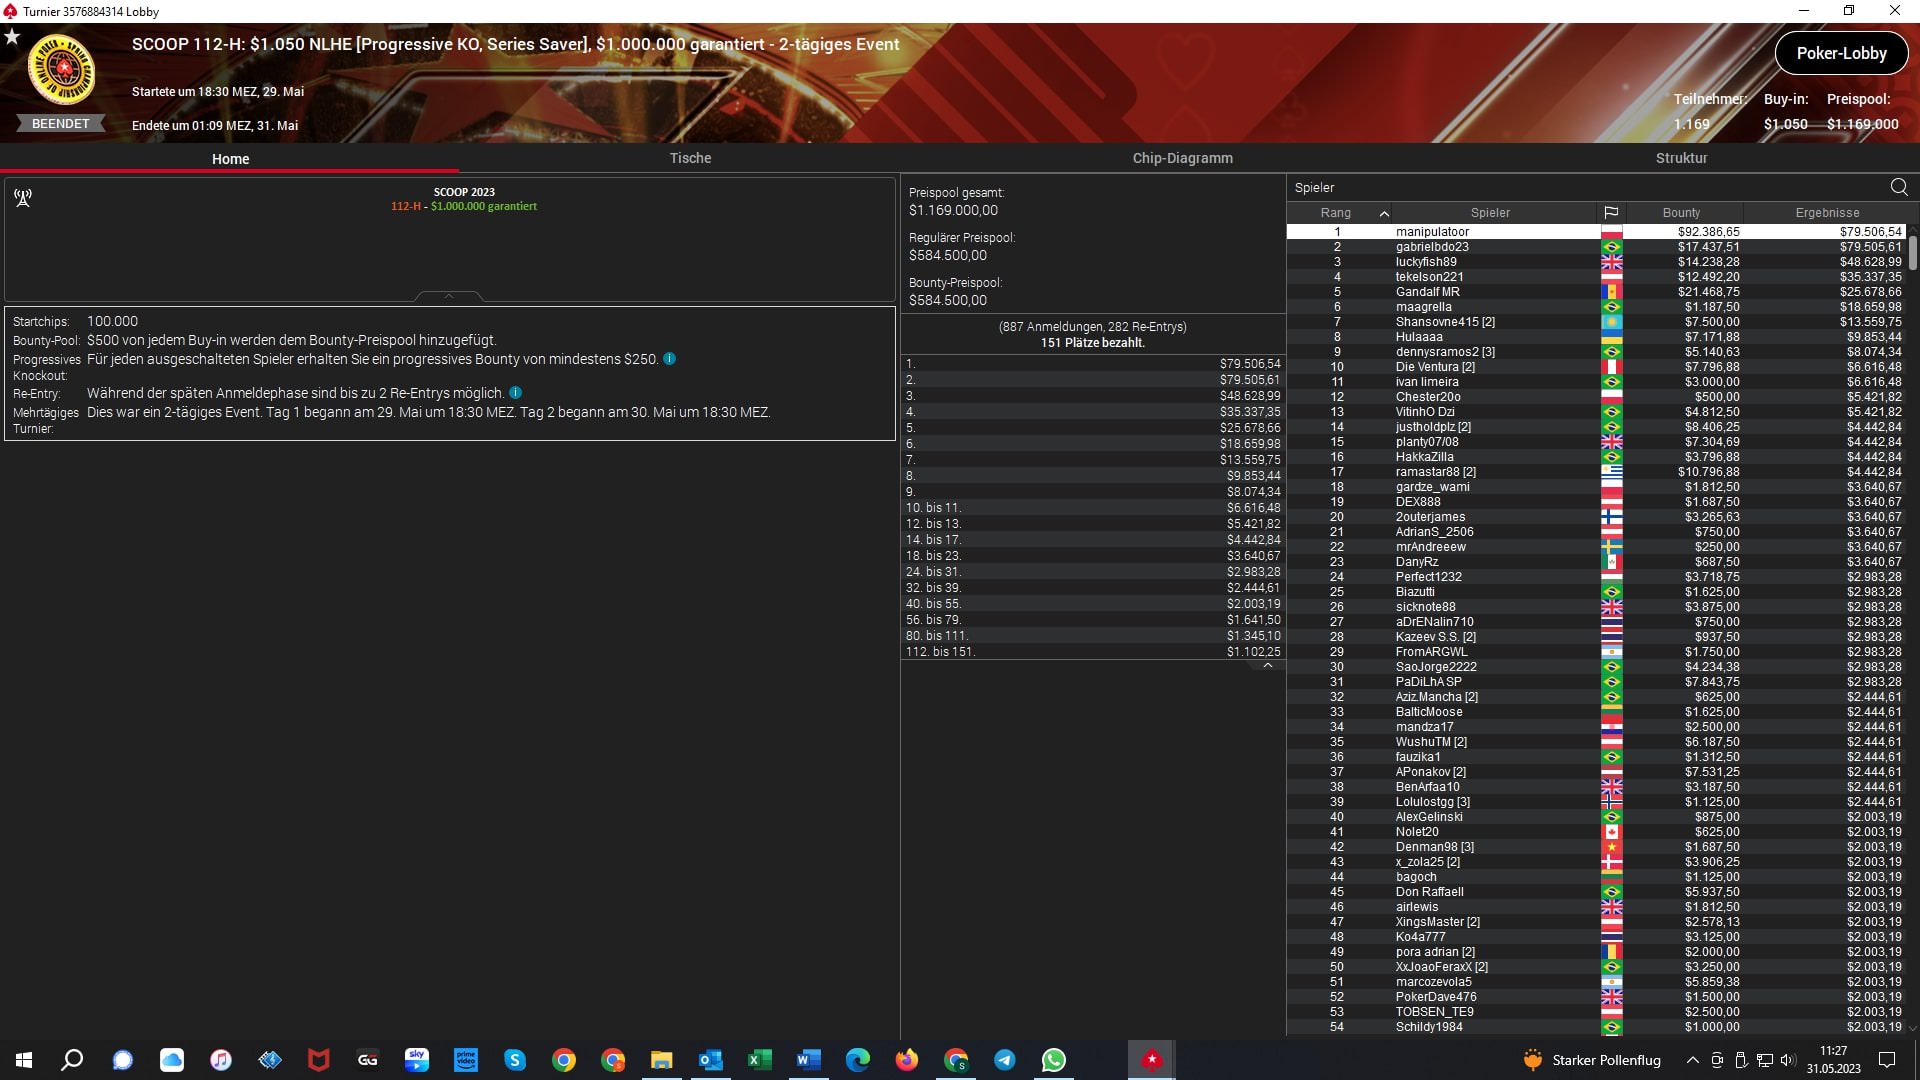
Task: Open File Explorer from the taskbar
Action: click(x=662, y=1060)
